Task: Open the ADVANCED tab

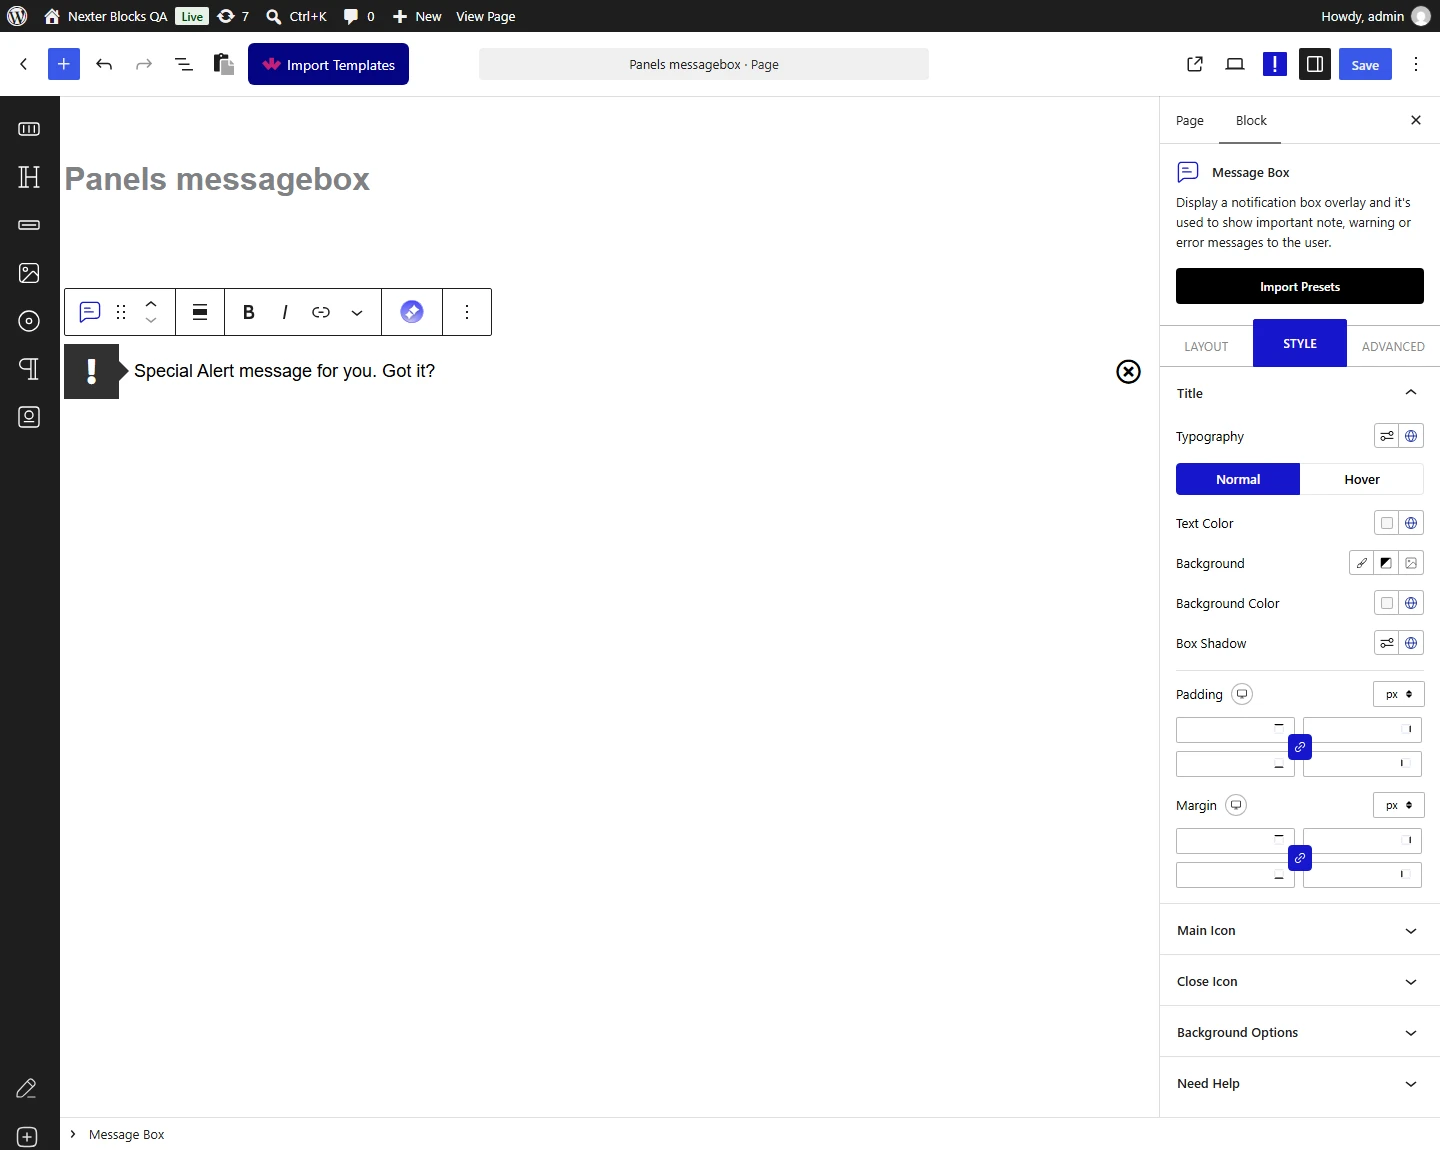Action: [x=1393, y=346]
